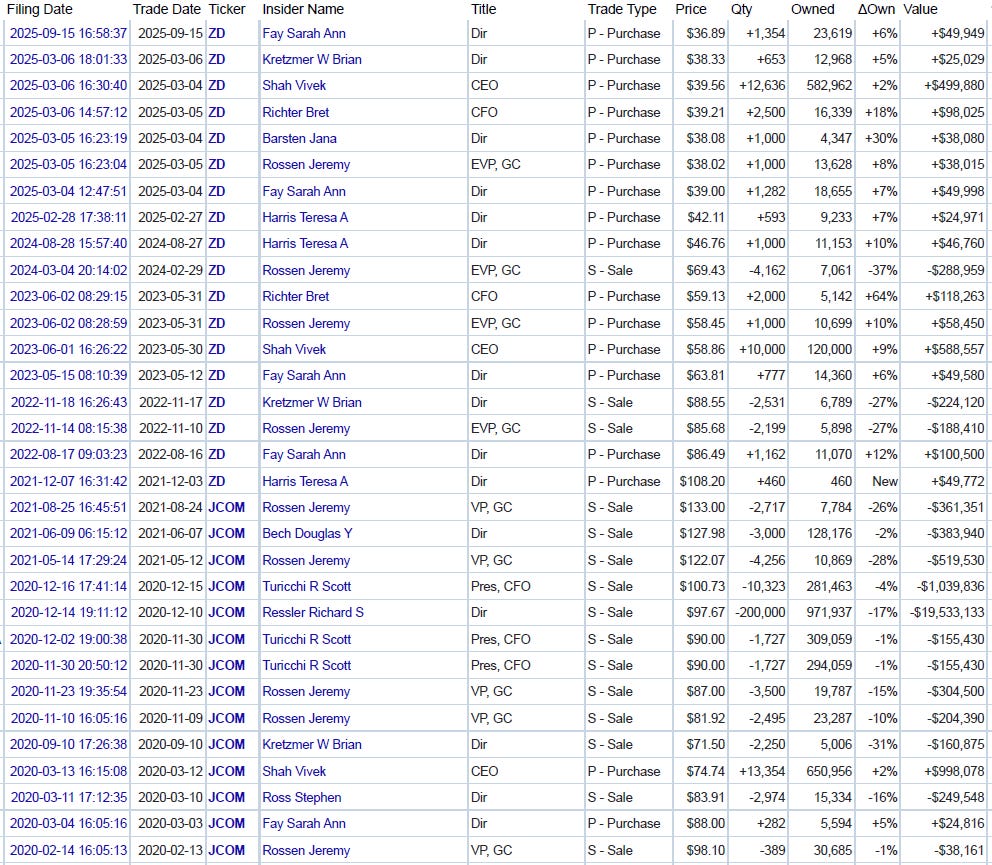Click trade date 2024-02-29
This screenshot has height=865, width=992.
click(x=170, y=270)
